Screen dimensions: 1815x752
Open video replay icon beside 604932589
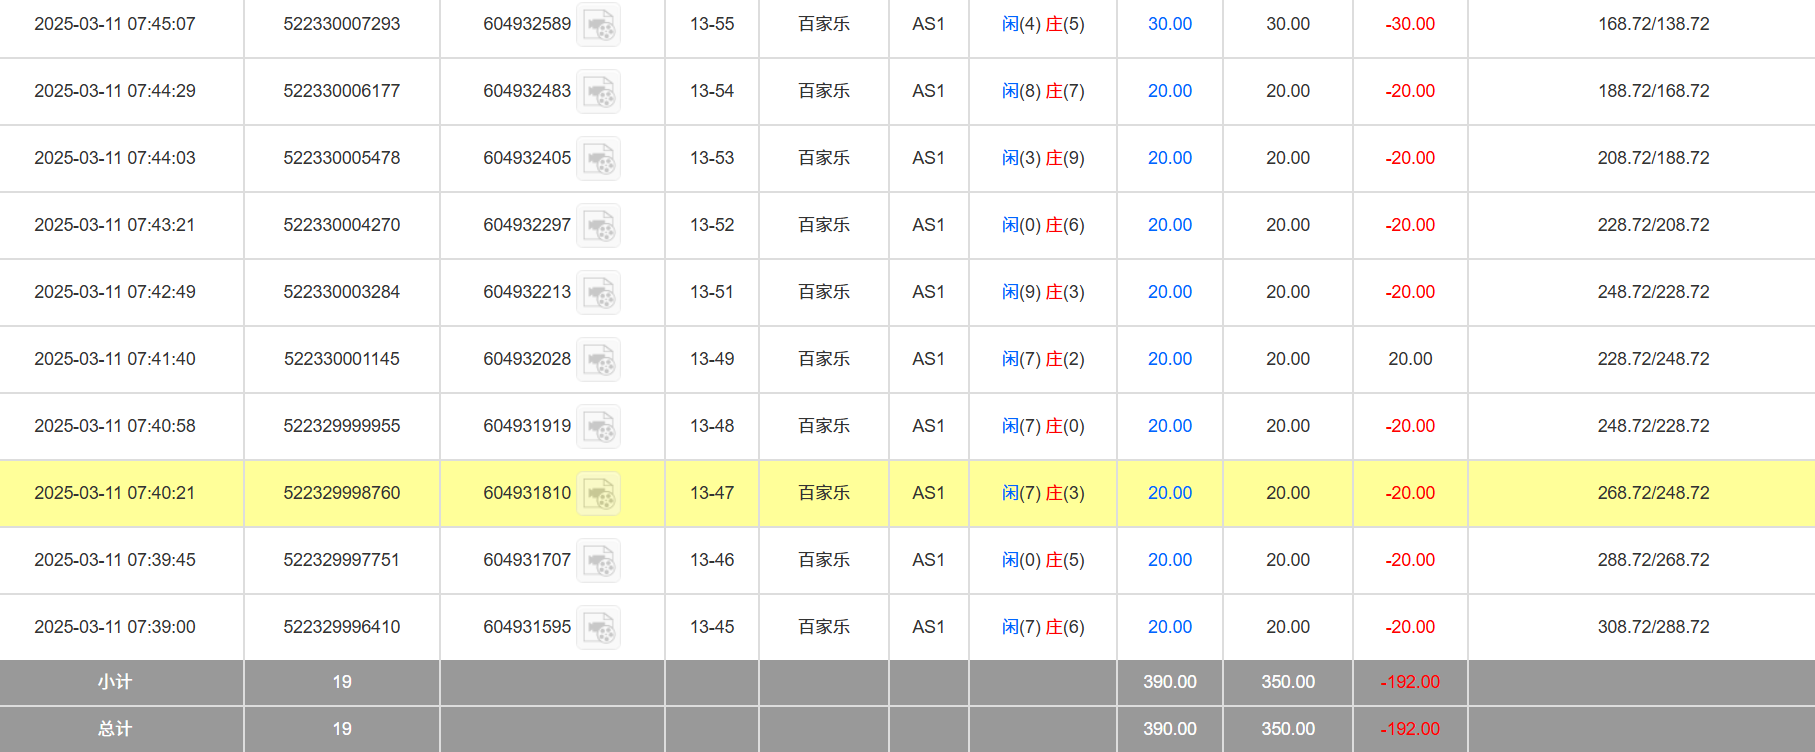(599, 25)
